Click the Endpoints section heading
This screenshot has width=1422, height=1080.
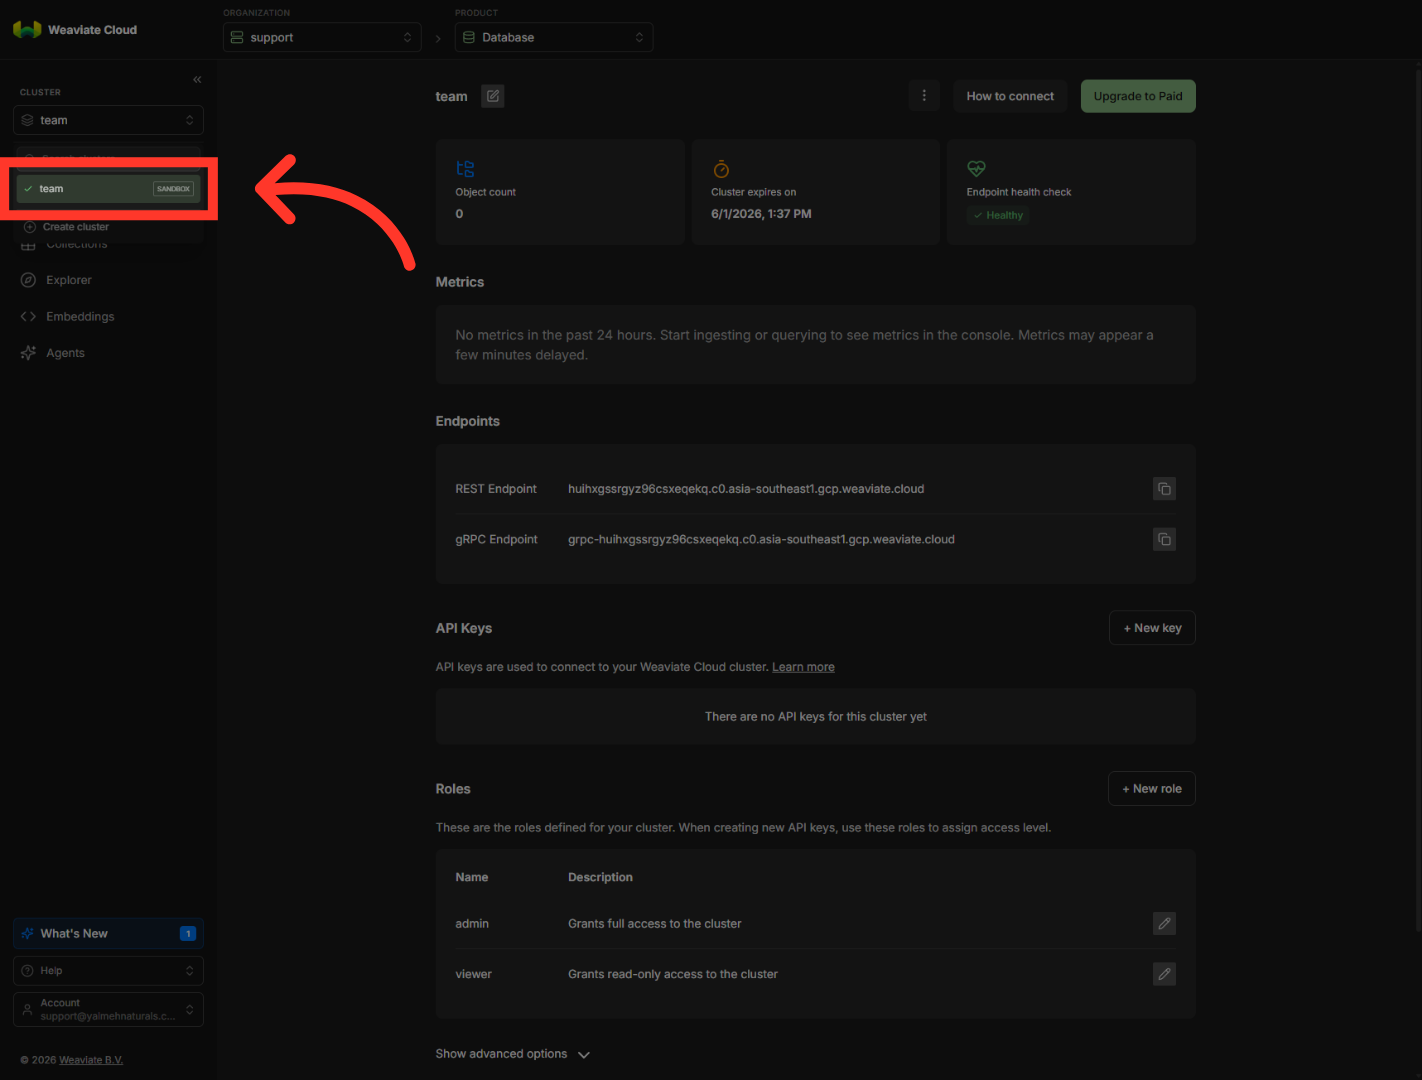(x=468, y=421)
